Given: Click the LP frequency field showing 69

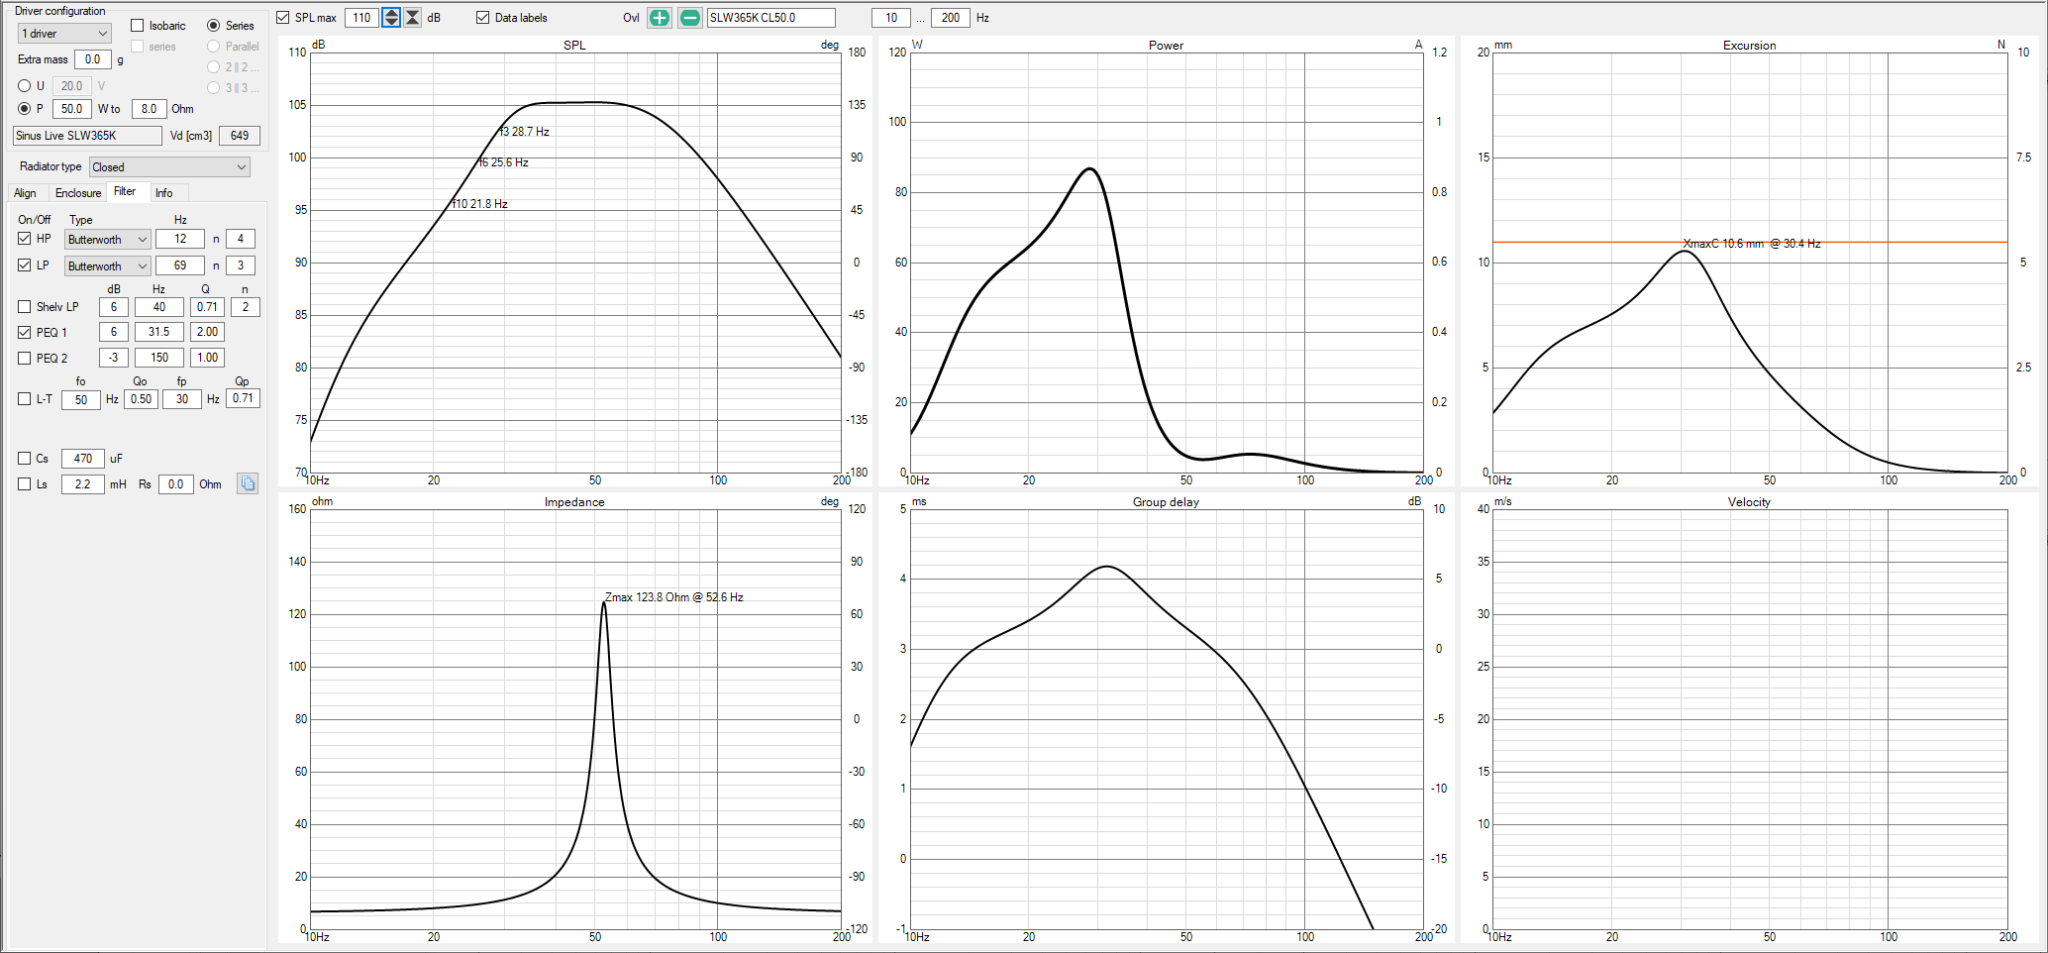Looking at the screenshot, I should [x=180, y=266].
